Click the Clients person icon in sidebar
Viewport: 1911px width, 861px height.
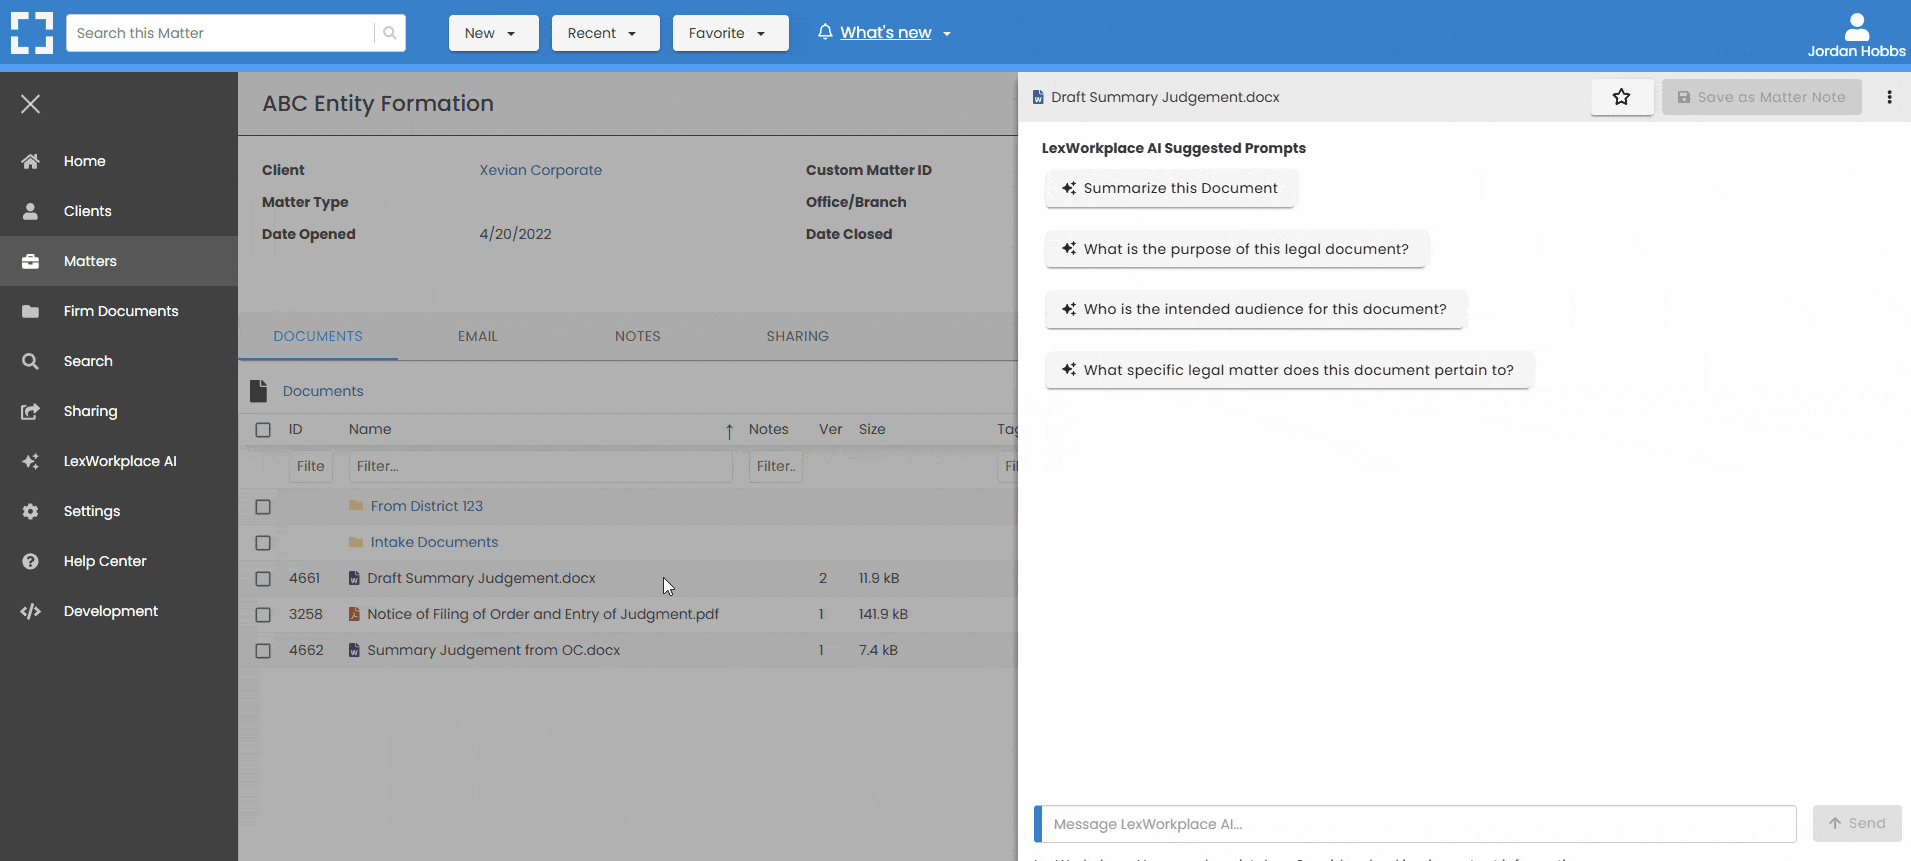click(x=31, y=211)
